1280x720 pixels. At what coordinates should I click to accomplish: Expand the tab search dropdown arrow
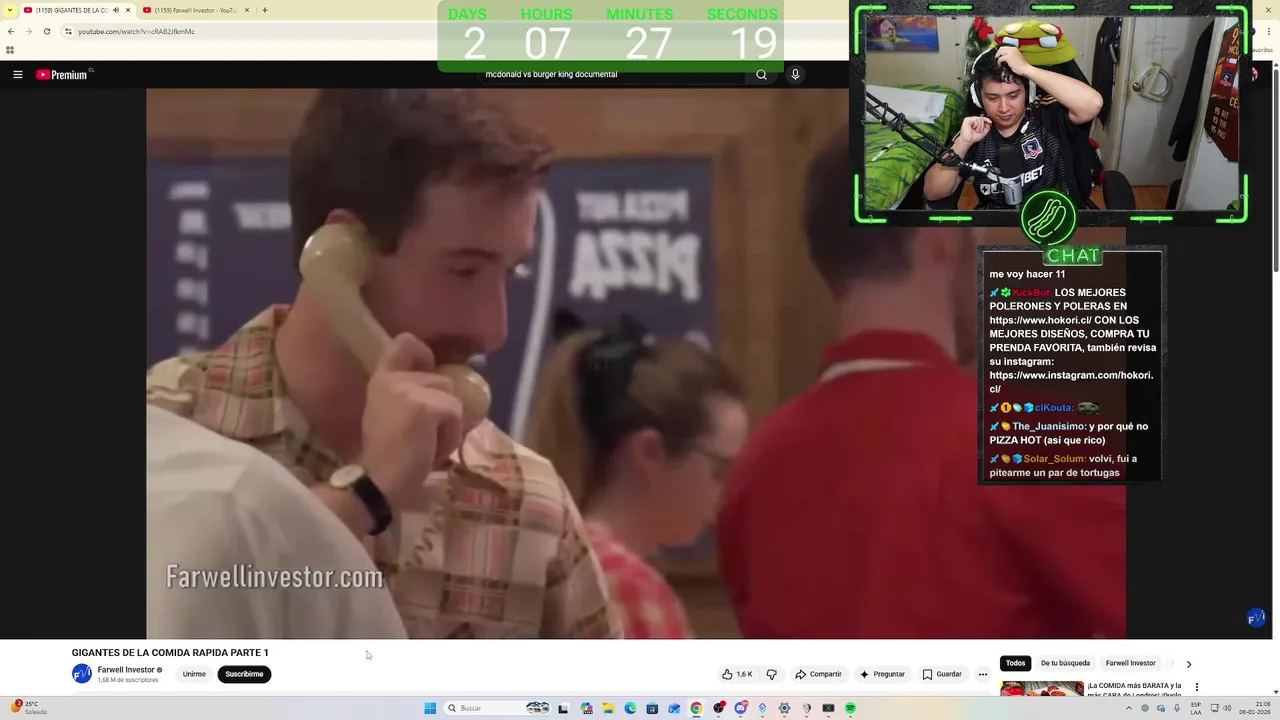pos(8,10)
